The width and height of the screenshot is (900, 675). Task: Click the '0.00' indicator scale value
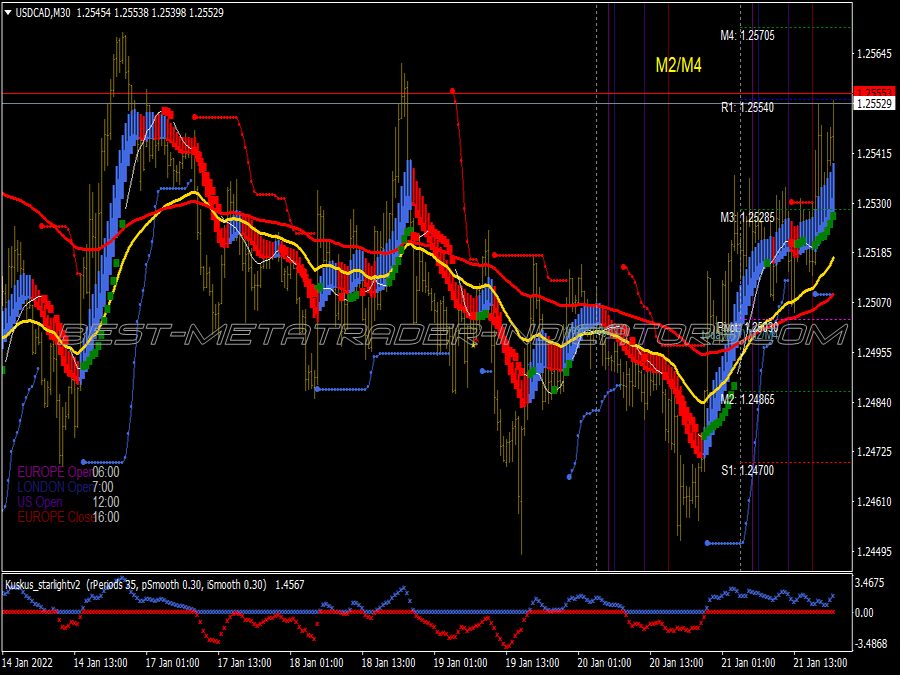tap(864, 613)
